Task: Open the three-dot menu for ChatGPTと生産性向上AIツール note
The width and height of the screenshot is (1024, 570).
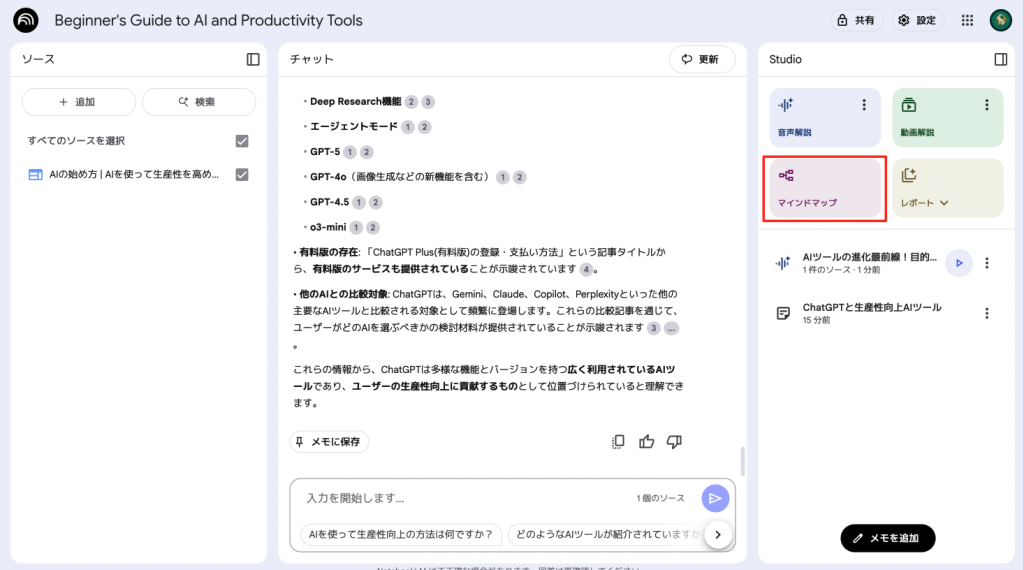Action: [987, 313]
